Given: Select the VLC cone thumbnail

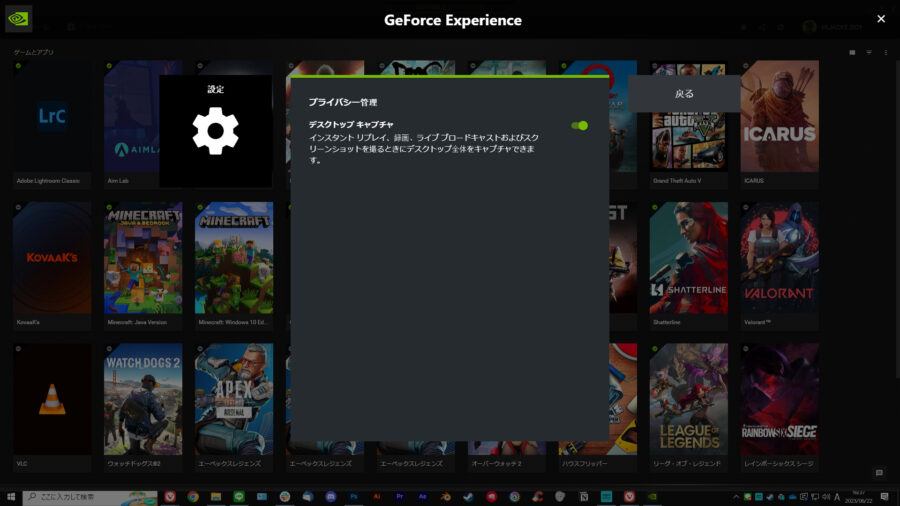Looking at the screenshot, I should (52, 399).
